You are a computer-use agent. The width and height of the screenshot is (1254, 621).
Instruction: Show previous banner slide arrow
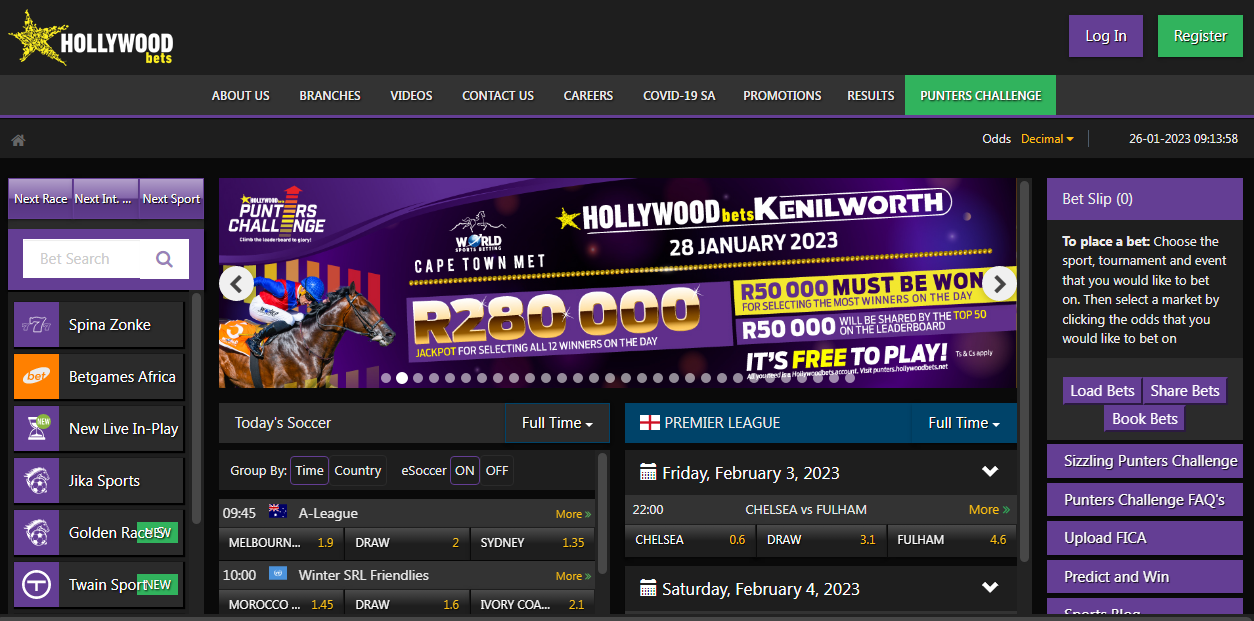236,284
